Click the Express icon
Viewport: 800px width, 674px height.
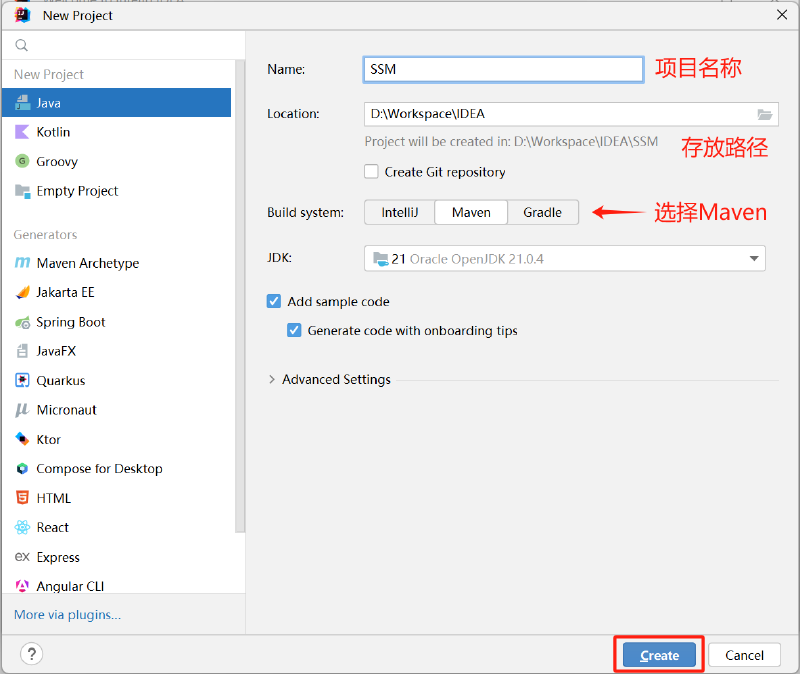tap(22, 557)
